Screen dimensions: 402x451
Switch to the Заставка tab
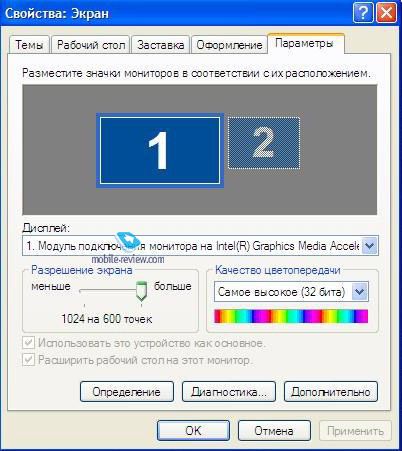click(161, 45)
